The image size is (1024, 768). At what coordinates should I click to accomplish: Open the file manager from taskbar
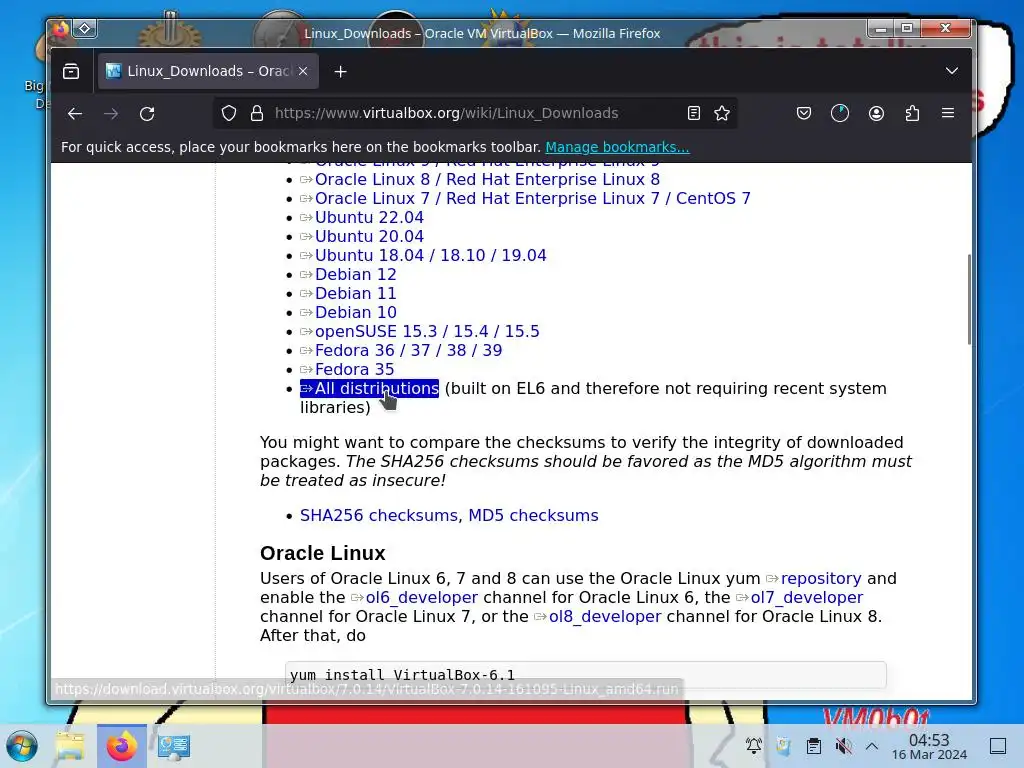point(70,746)
